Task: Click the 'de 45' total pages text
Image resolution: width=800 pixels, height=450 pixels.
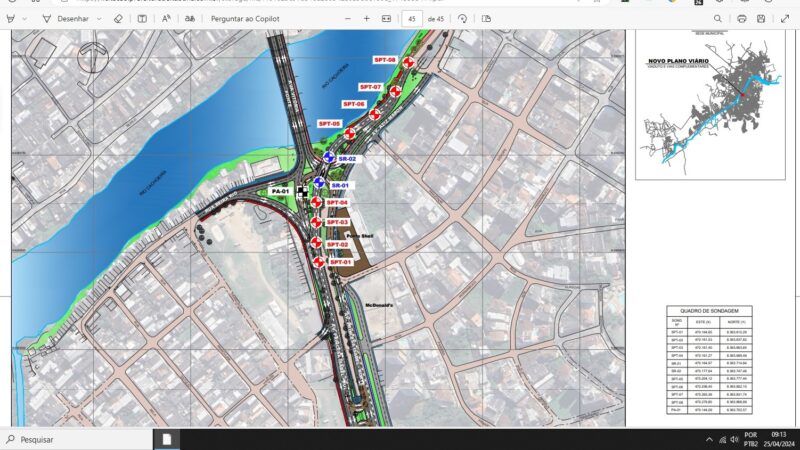Action: (436, 19)
